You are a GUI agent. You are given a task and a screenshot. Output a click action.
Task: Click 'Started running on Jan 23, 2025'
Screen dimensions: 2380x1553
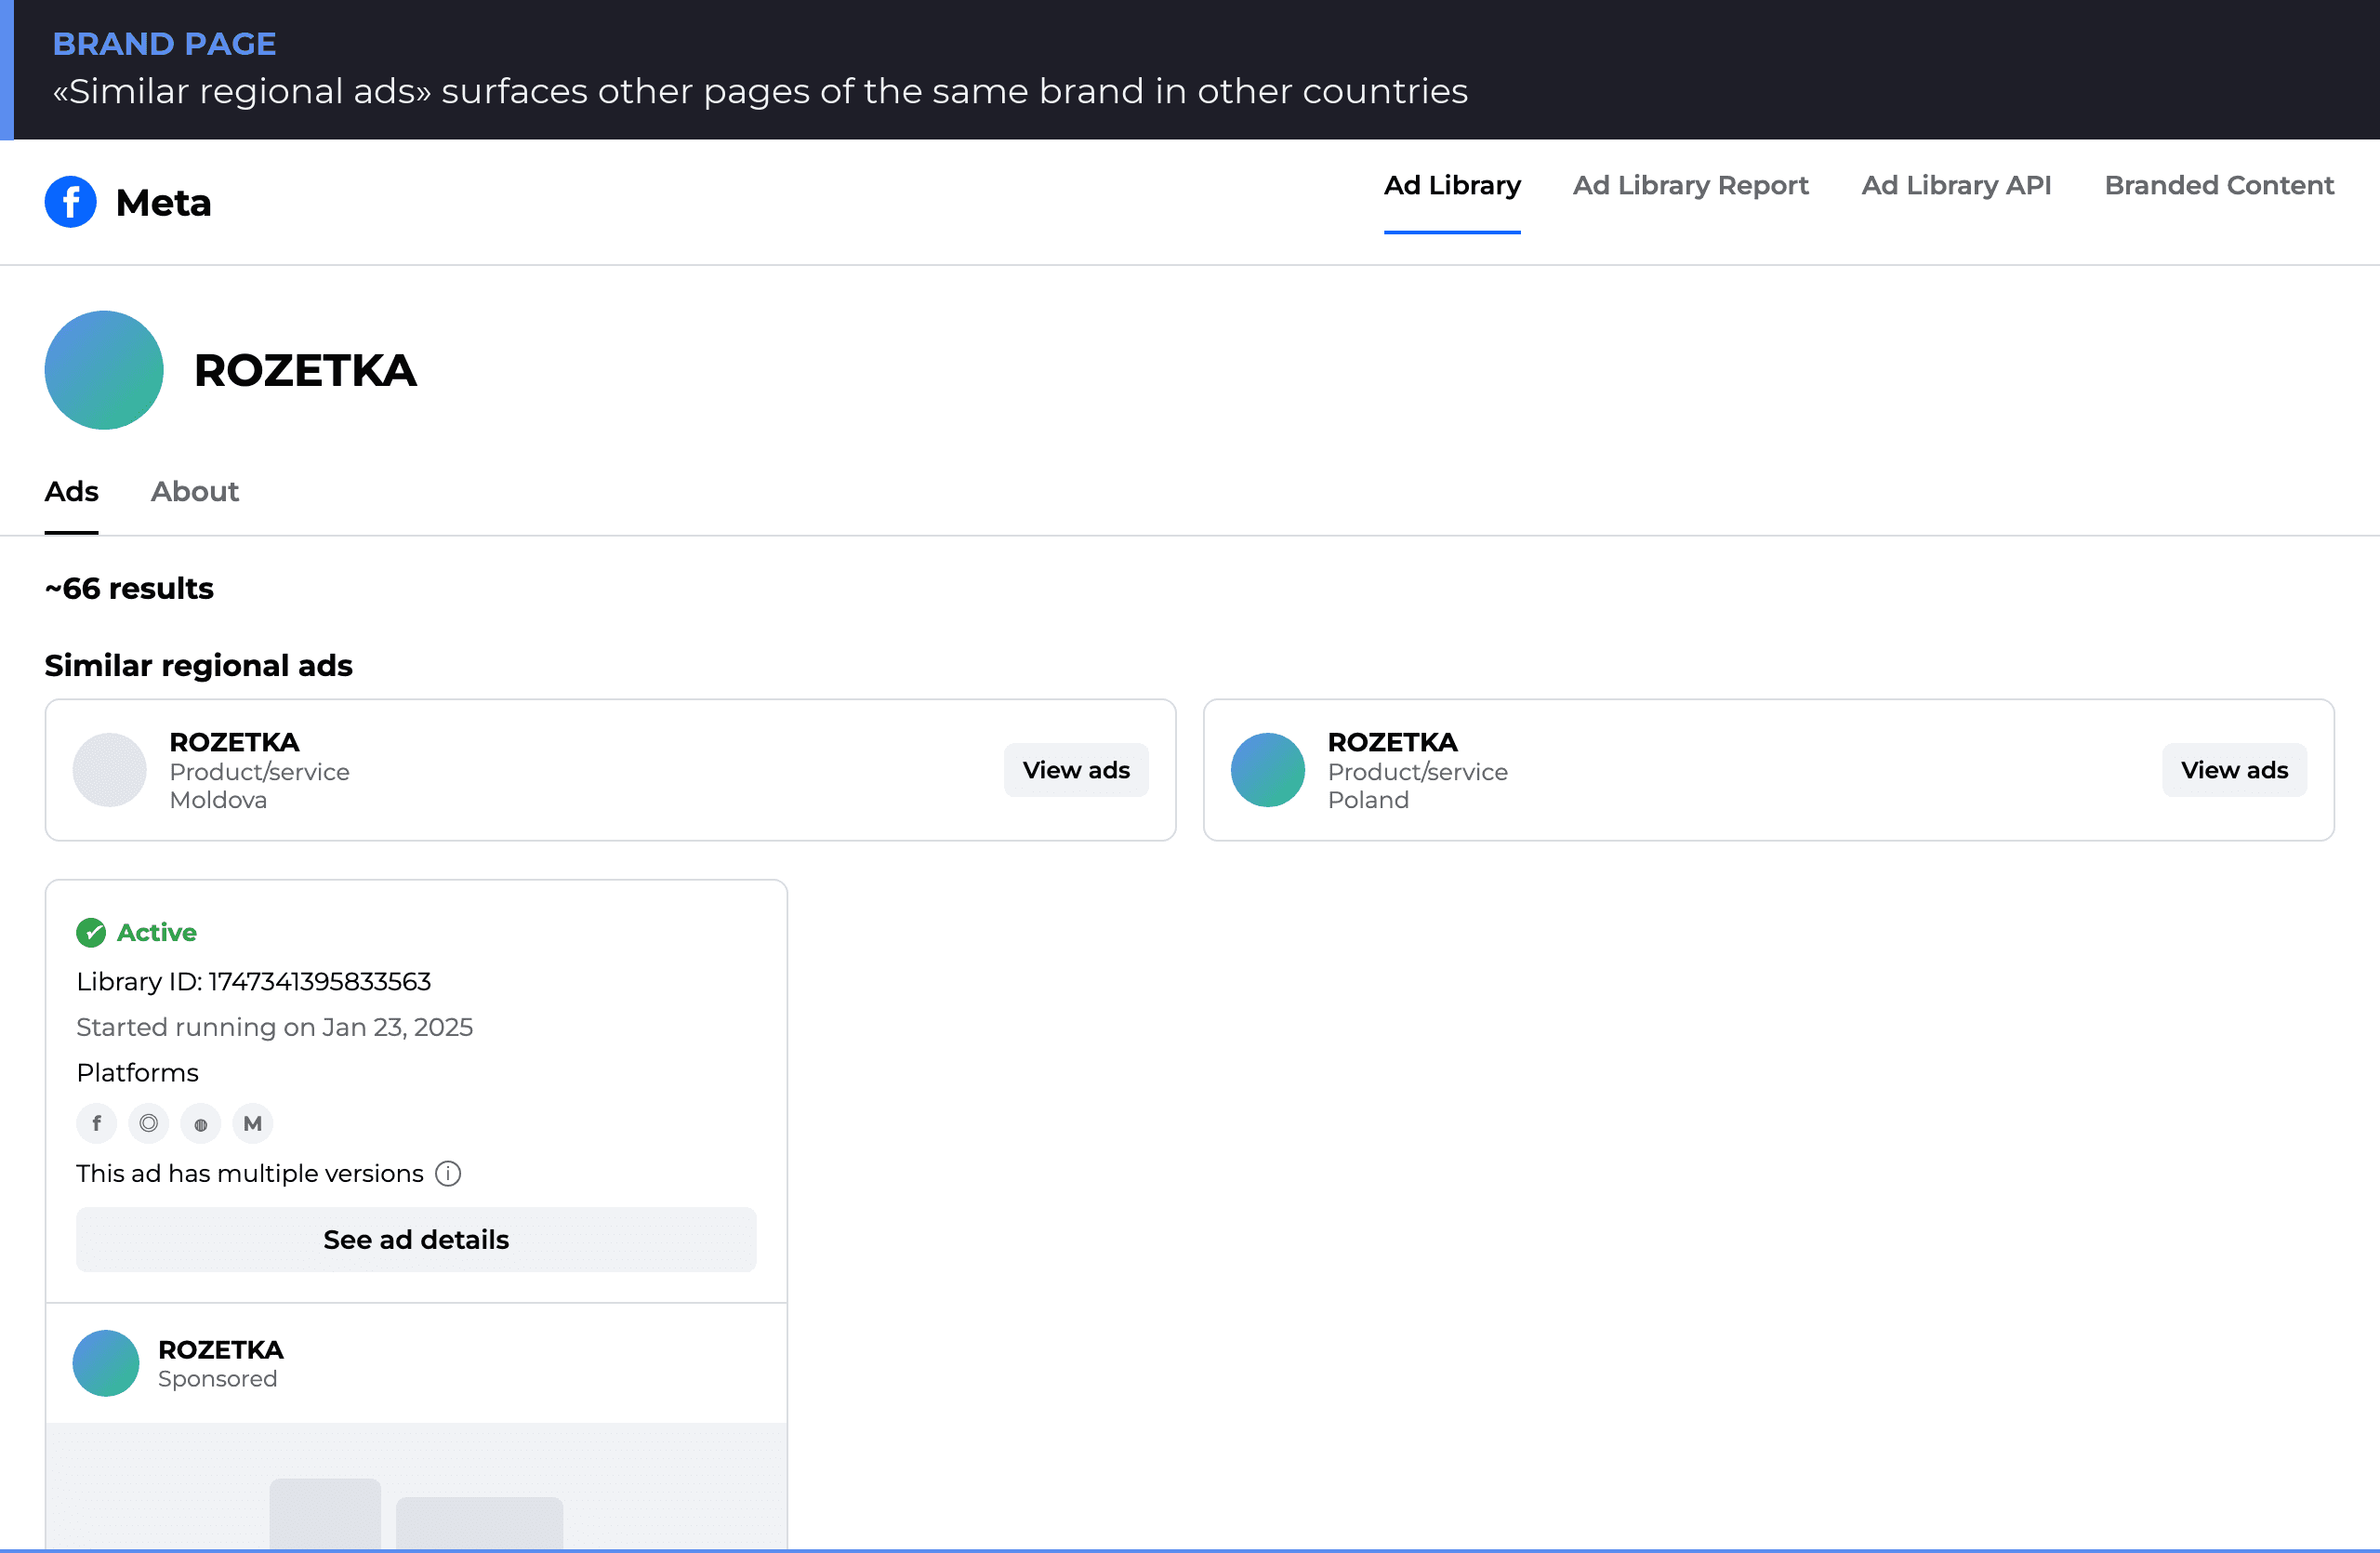point(275,1028)
